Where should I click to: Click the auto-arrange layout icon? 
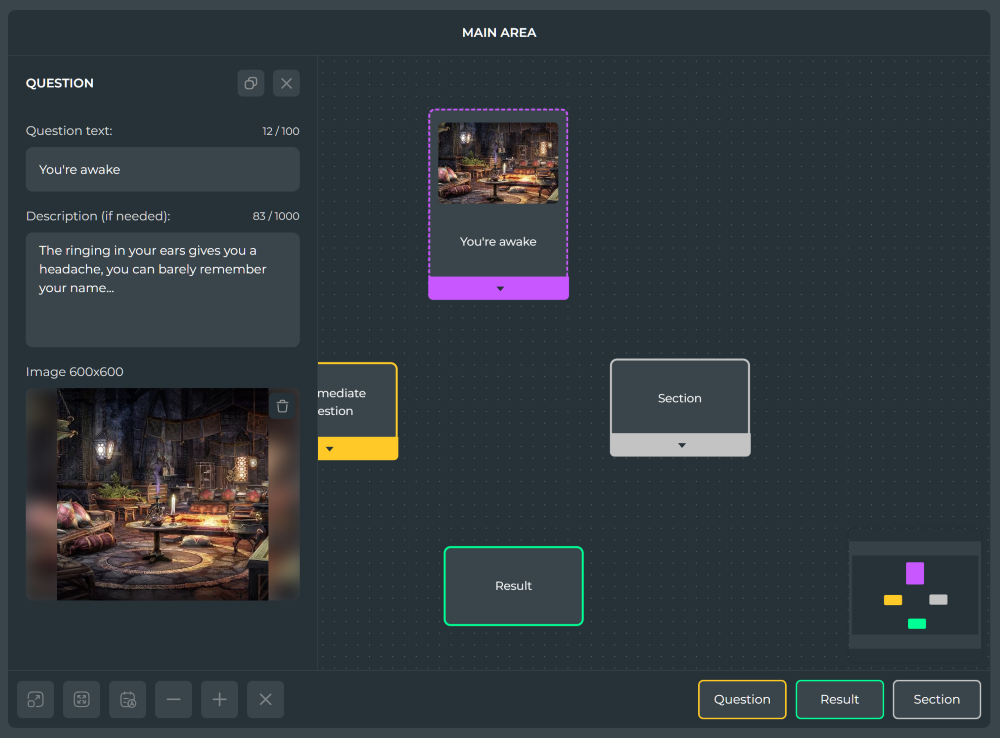(x=128, y=700)
